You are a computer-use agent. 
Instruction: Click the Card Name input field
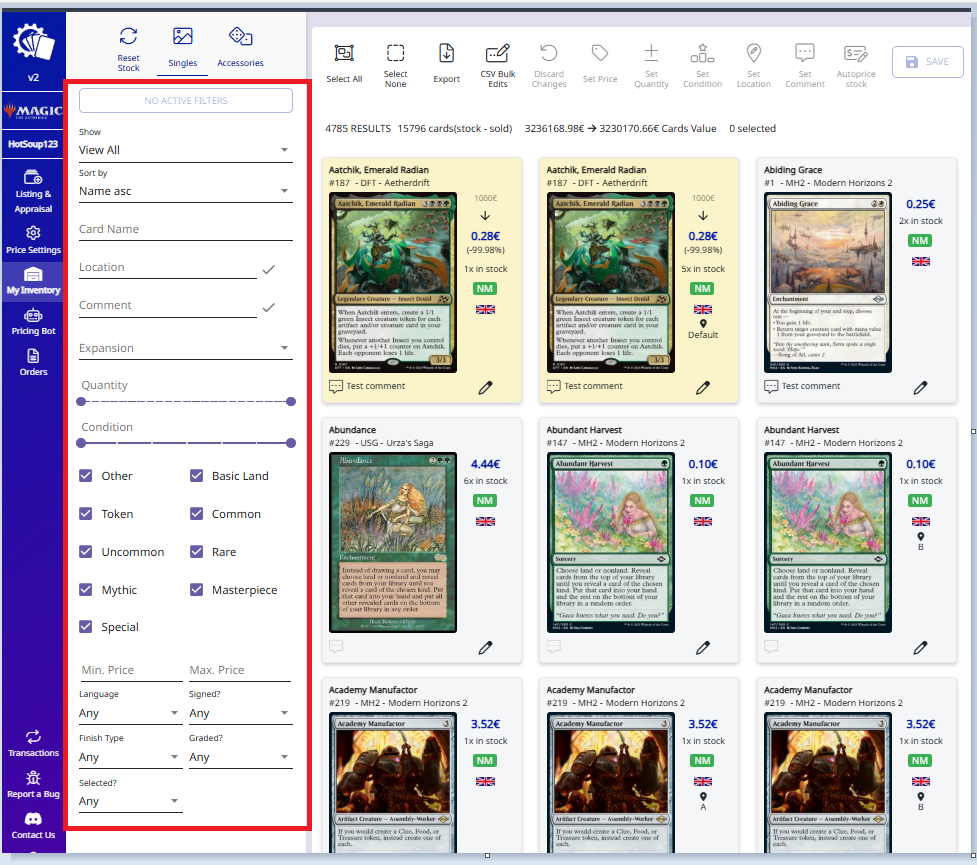tap(186, 229)
